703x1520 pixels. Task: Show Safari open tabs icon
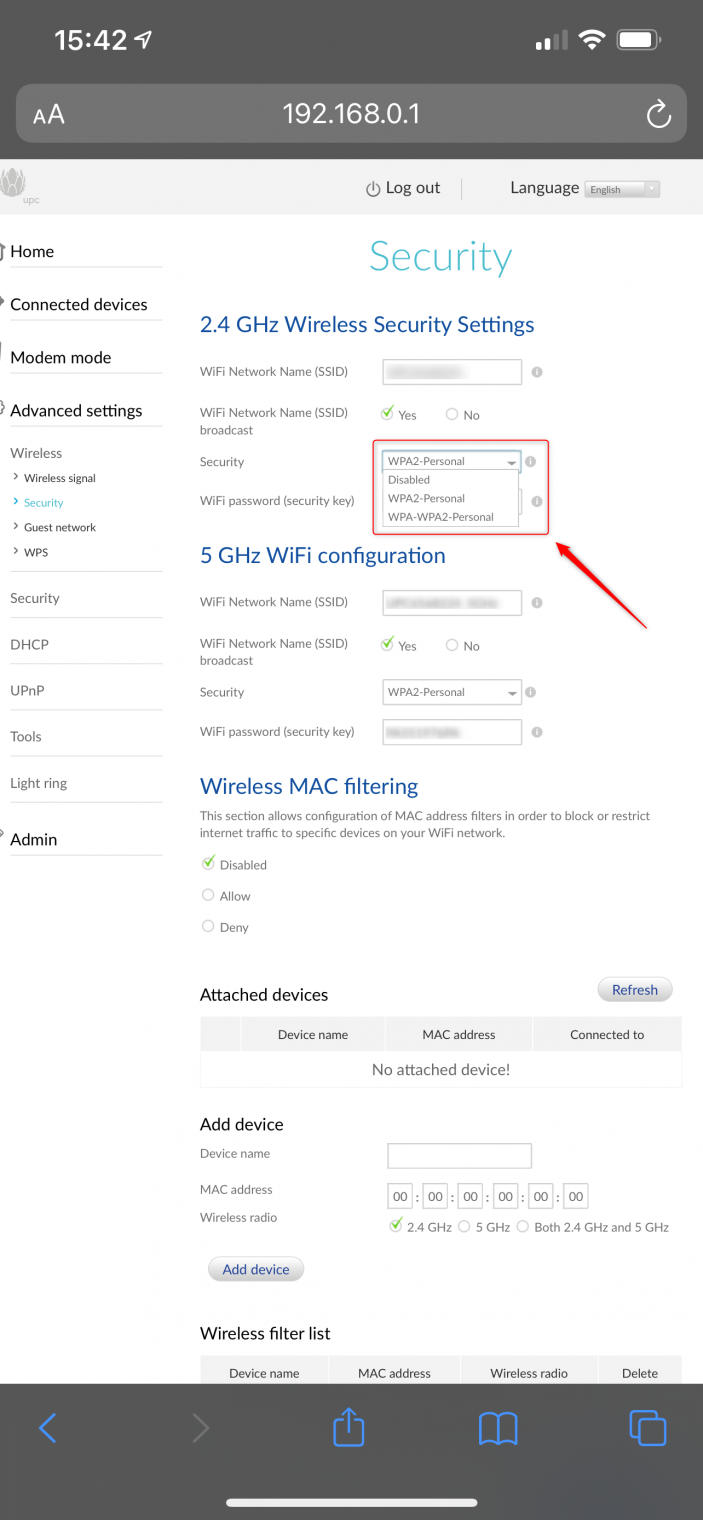click(647, 1427)
